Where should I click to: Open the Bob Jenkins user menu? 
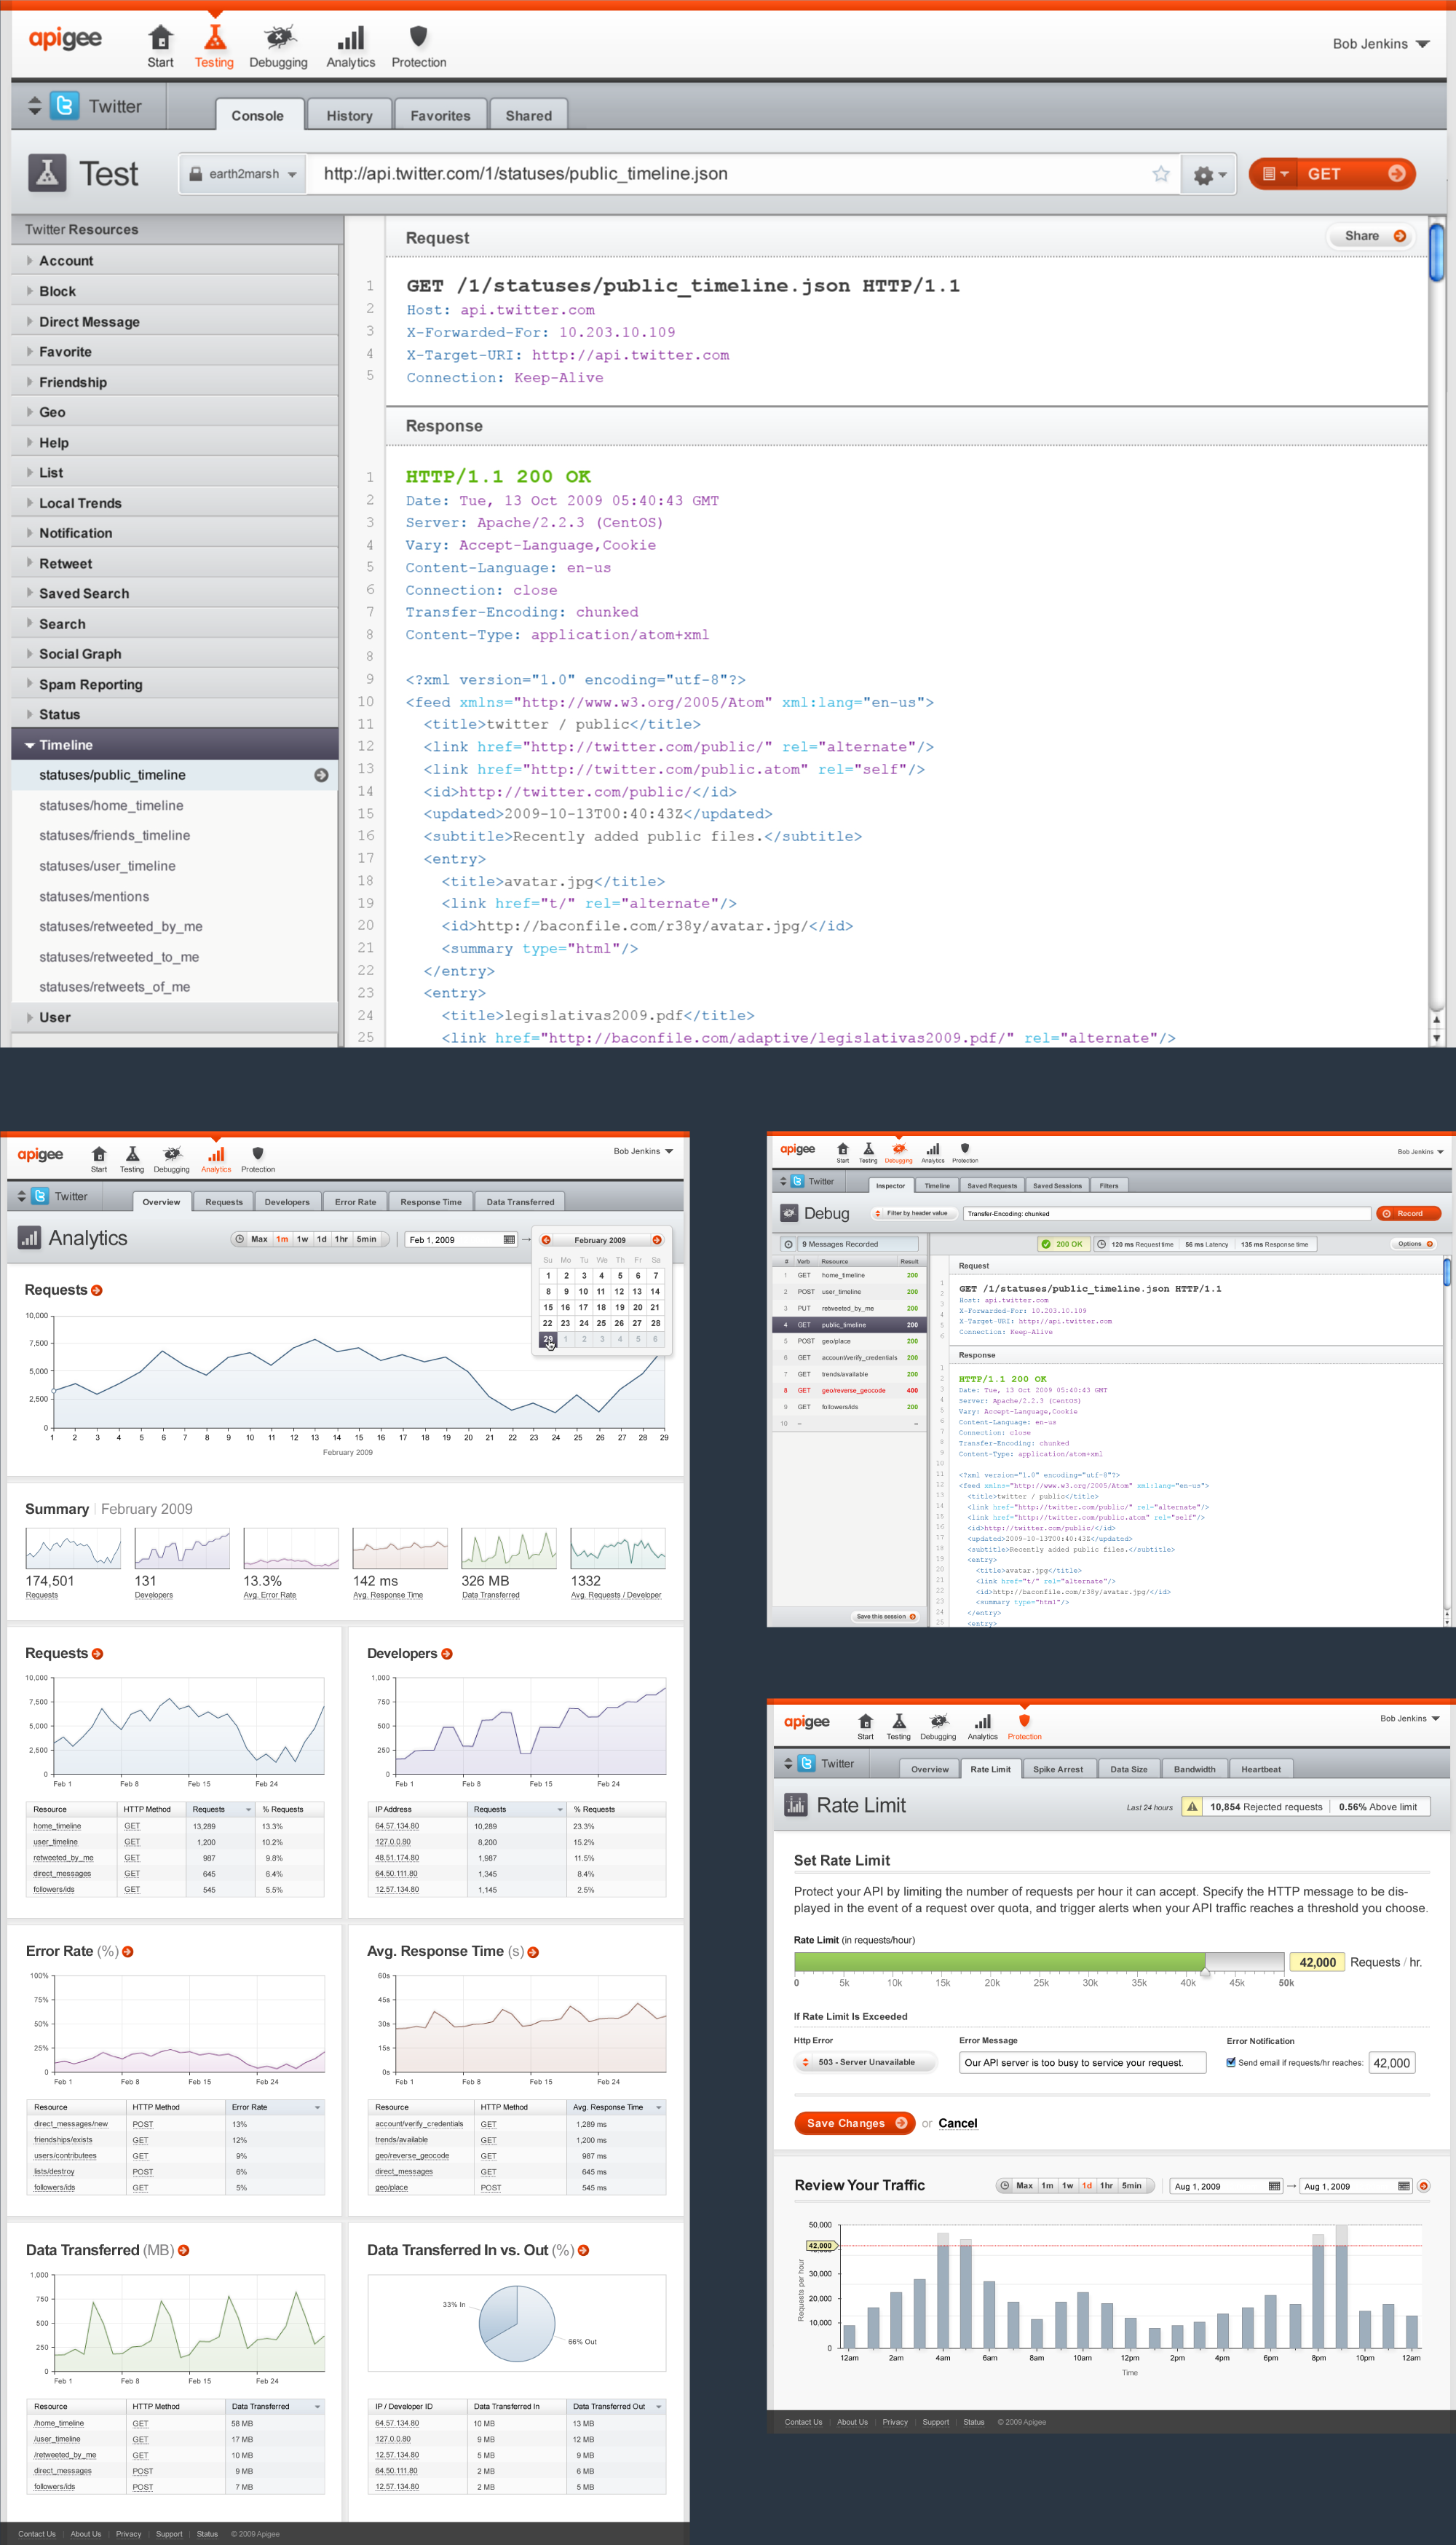[x=1380, y=44]
